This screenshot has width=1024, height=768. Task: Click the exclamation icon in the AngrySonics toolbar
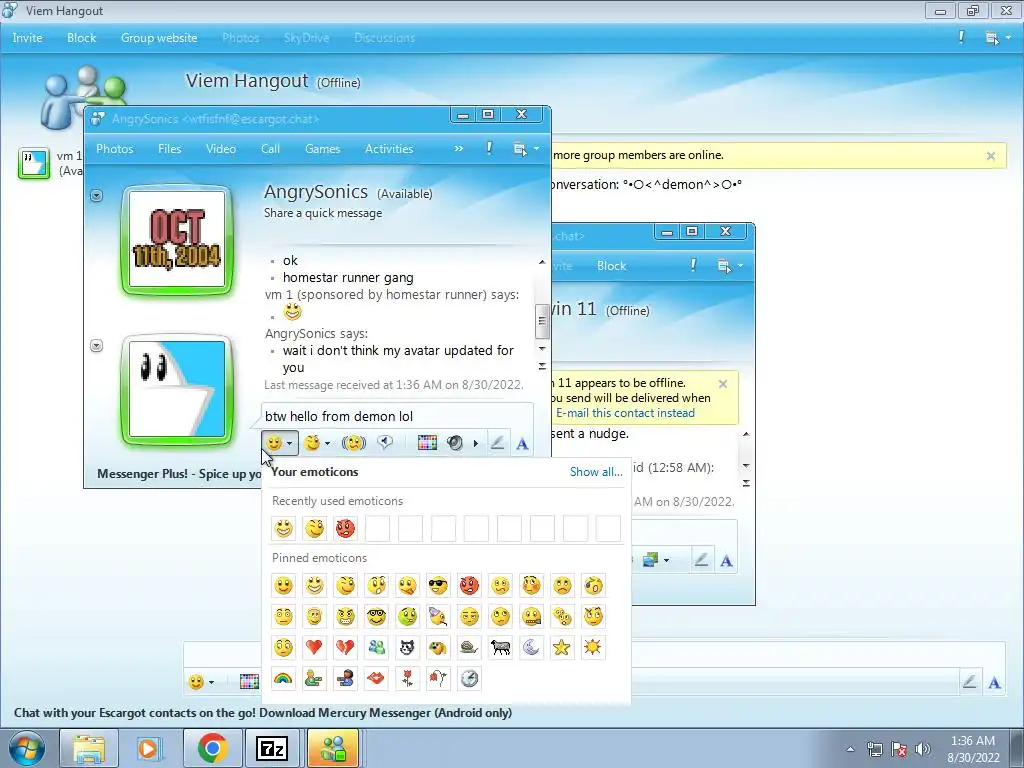tap(489, 148)
